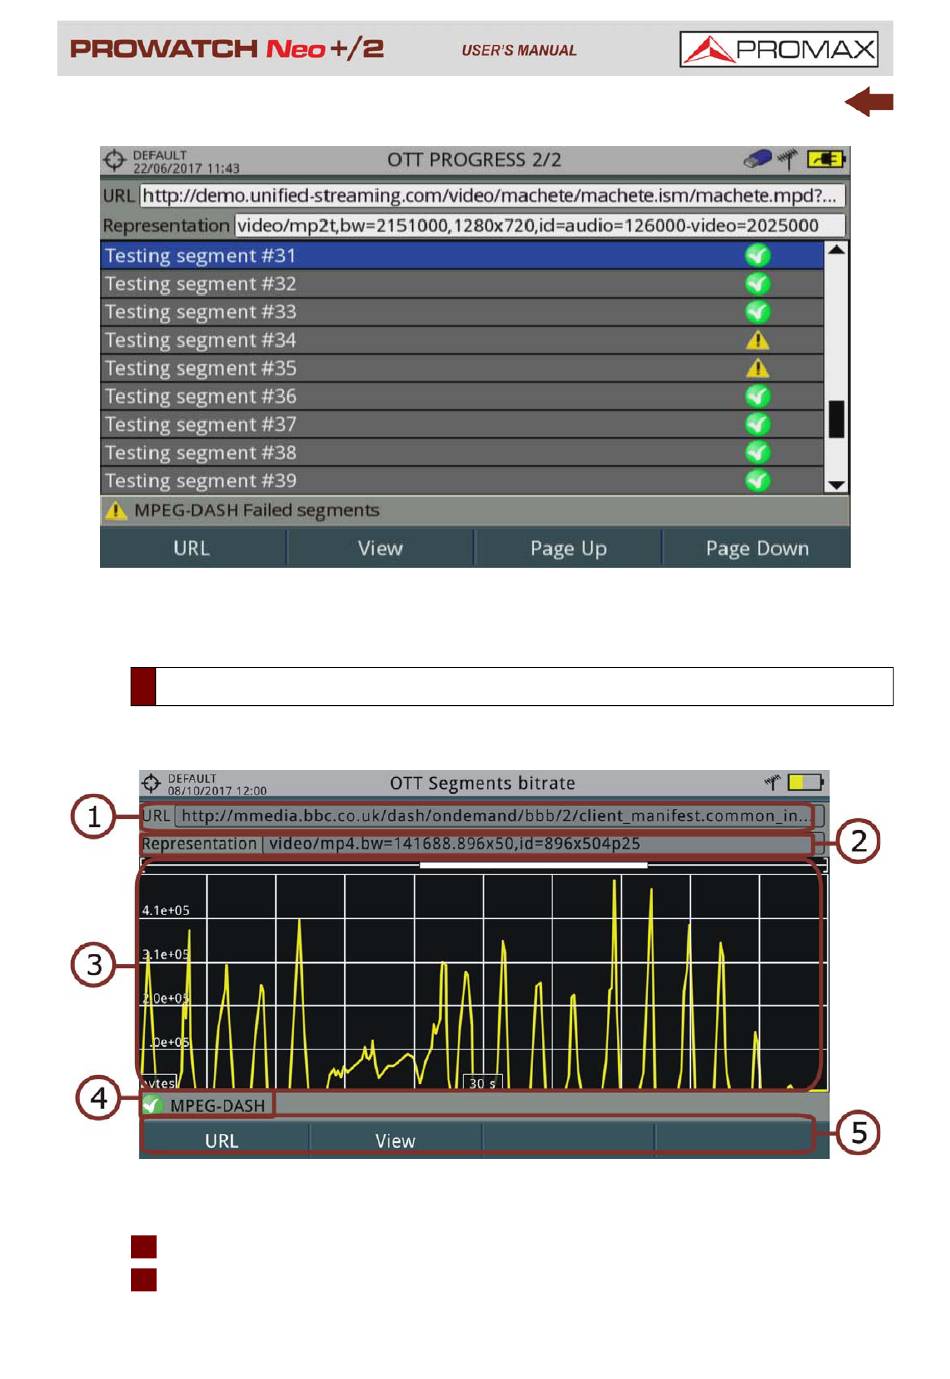The height and width of the screenshot is (1379, 950).
Task: Select row Testing segment #38
Action: [x=462, y=452]
